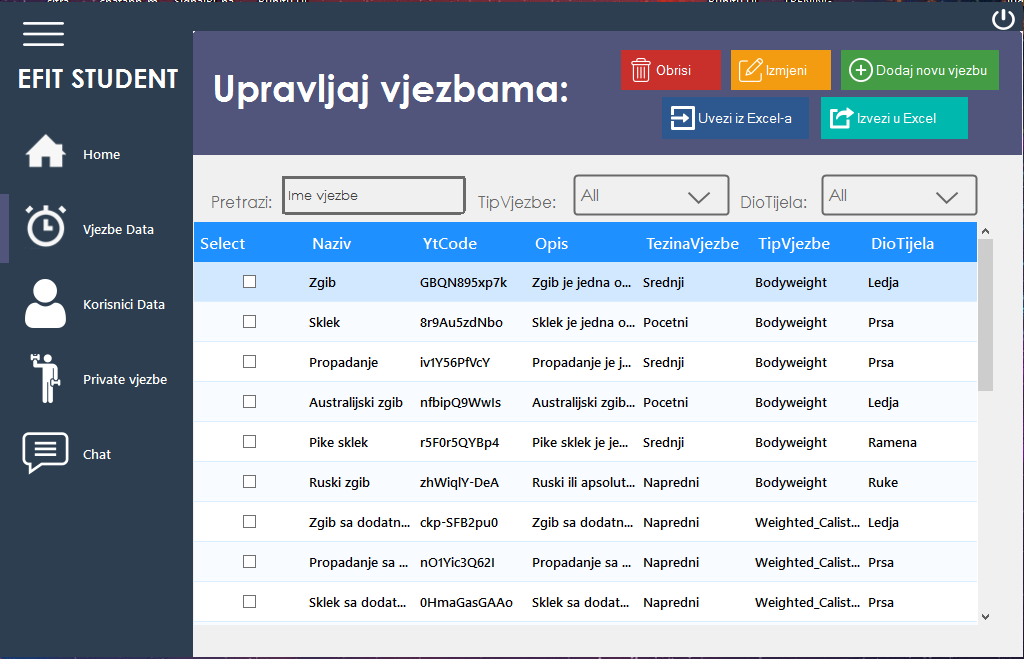Click the import arrow icon on Uvezi iz Excel-a

[682, 118]
